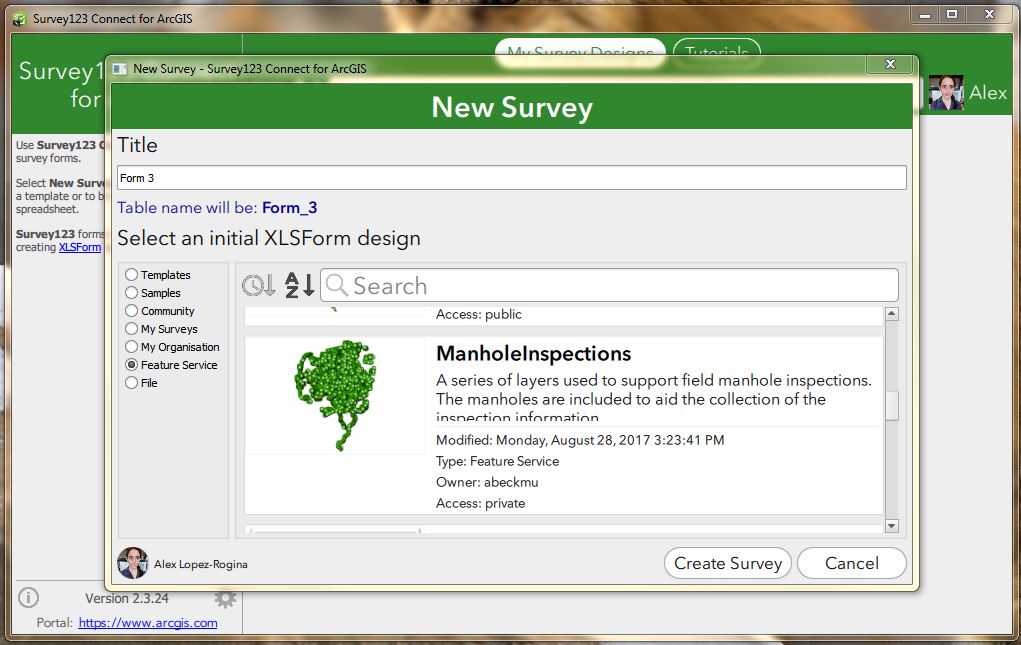This screenshot has height=645, width=1021.
Task: Sort designs by modified date
Action: [x=258, y=285]
